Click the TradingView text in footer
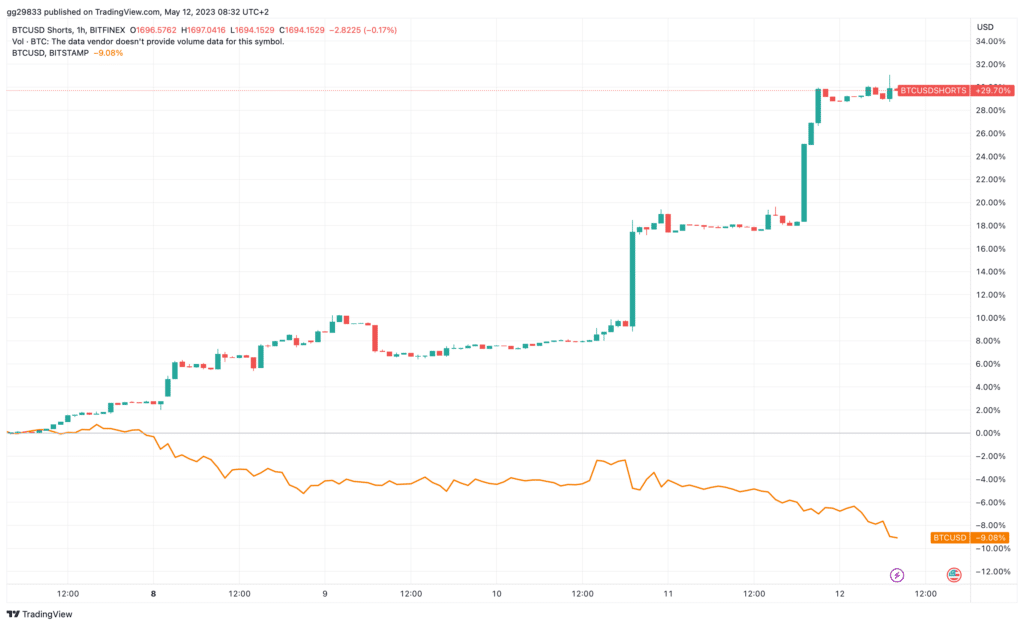This screenshot has width=1024, height=626. click(x=47, y=614)
